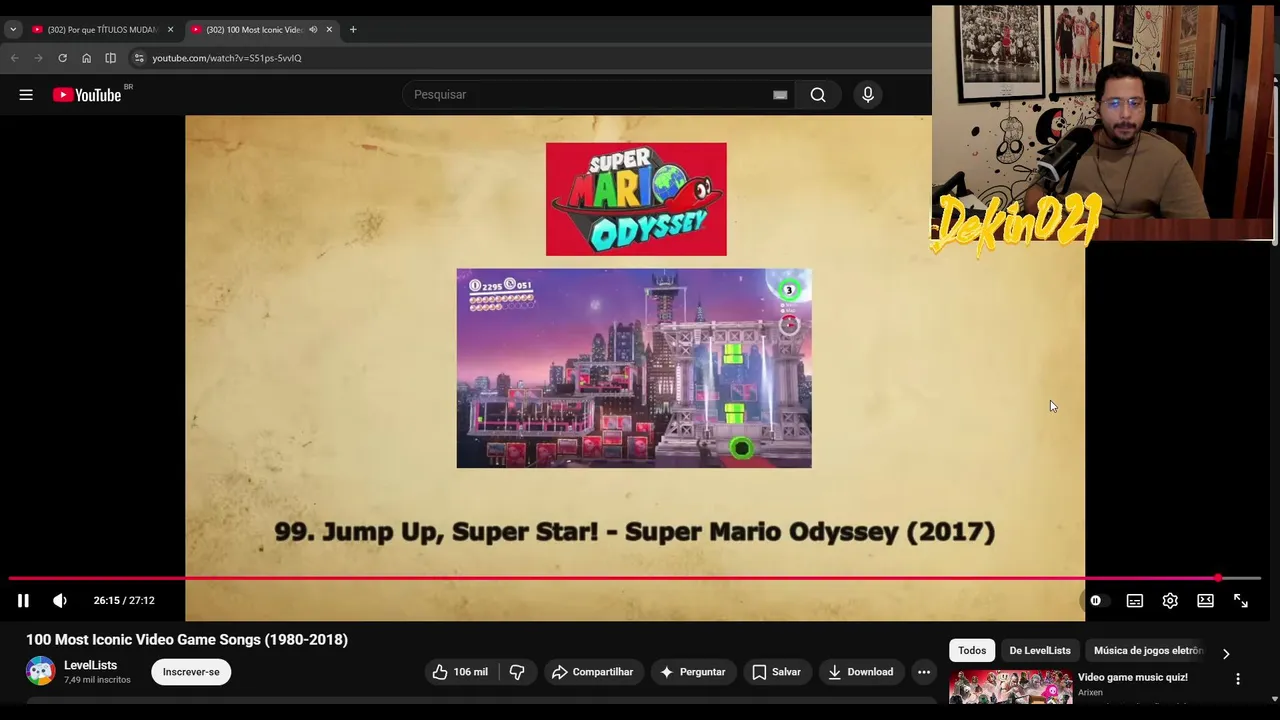The image size is (1280, 720).
Task: Go back in browser history
Action: [x=15, y=58]
